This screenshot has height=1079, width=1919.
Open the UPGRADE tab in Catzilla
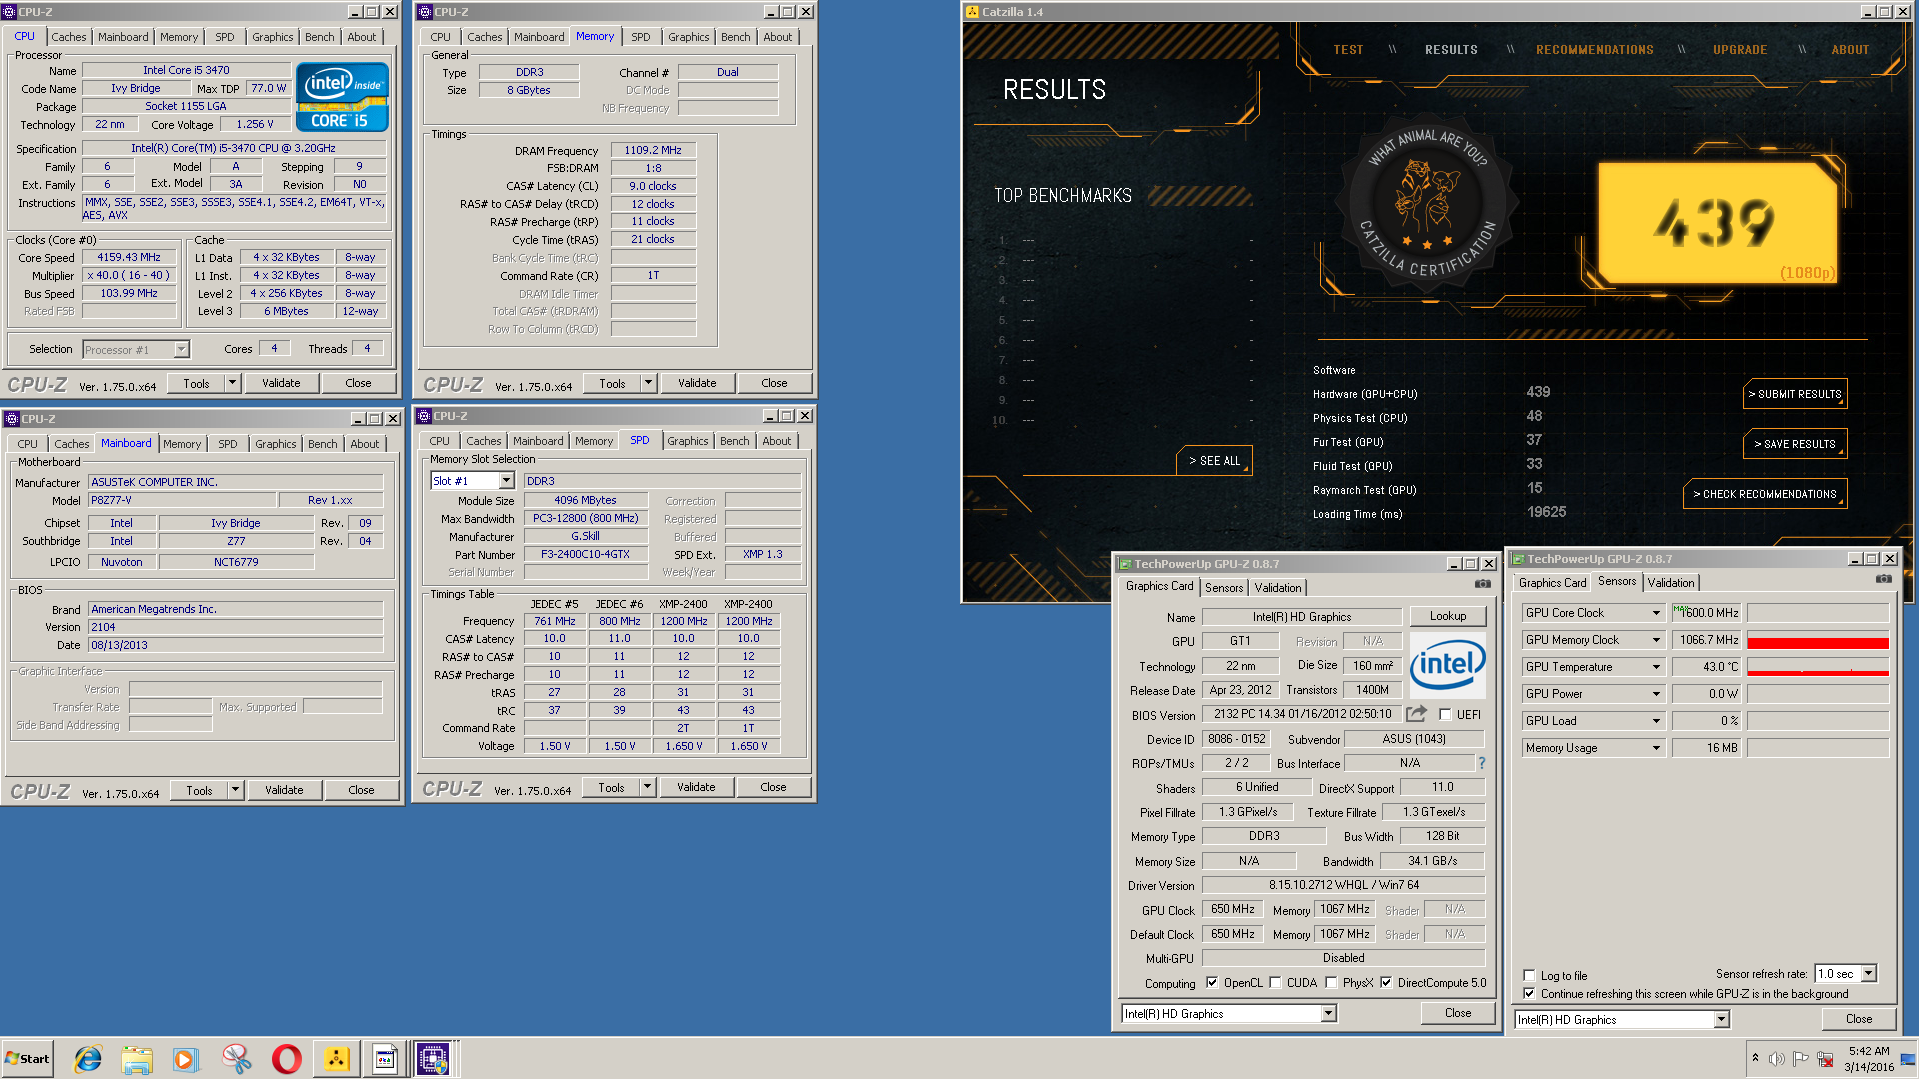[1740, 50]
